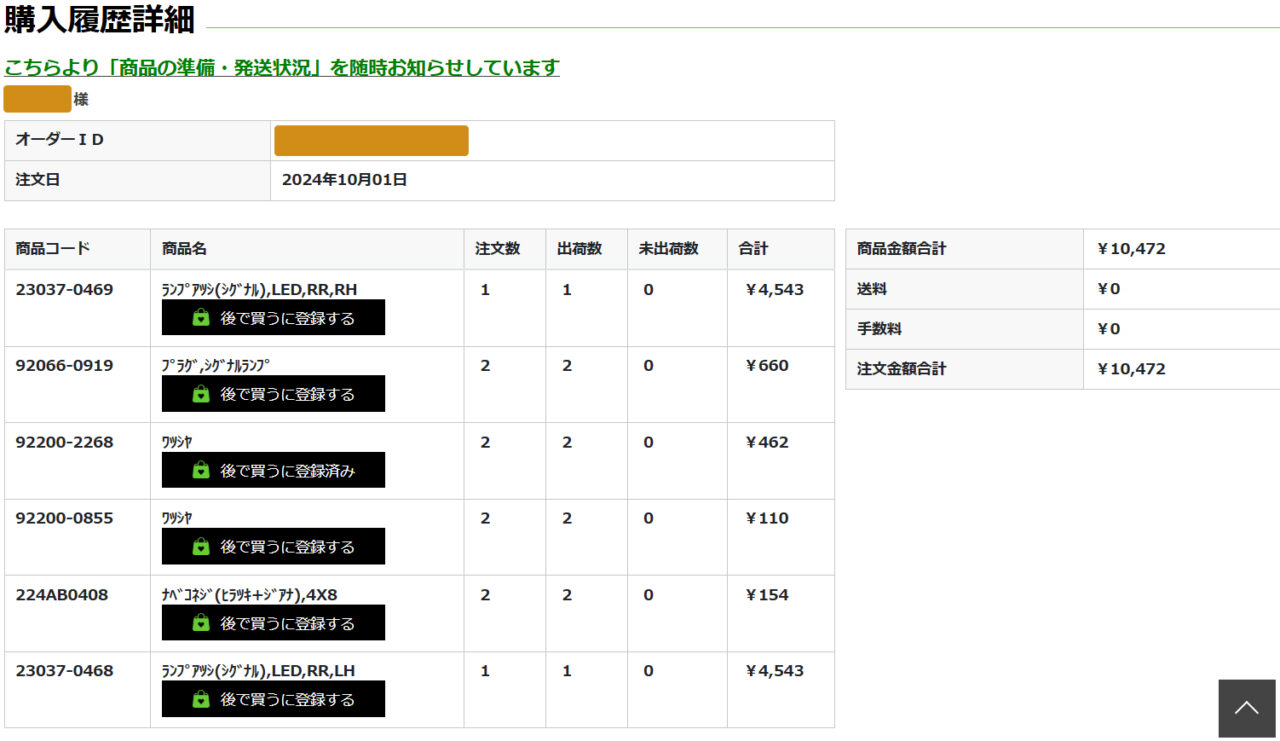
Task: Select product code 23037-0469
Action: click(x=64, y=290)
